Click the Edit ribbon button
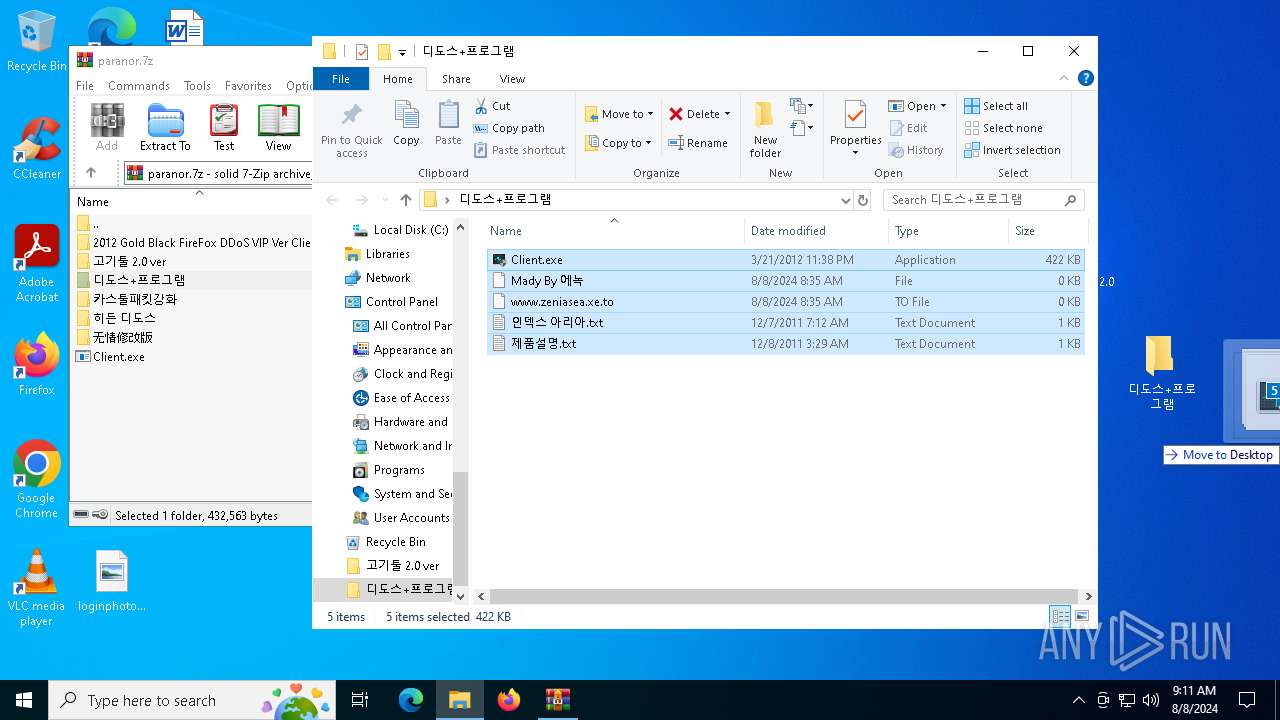The width and height of the screenshot is (1280, 720). (x=908, y=128)
